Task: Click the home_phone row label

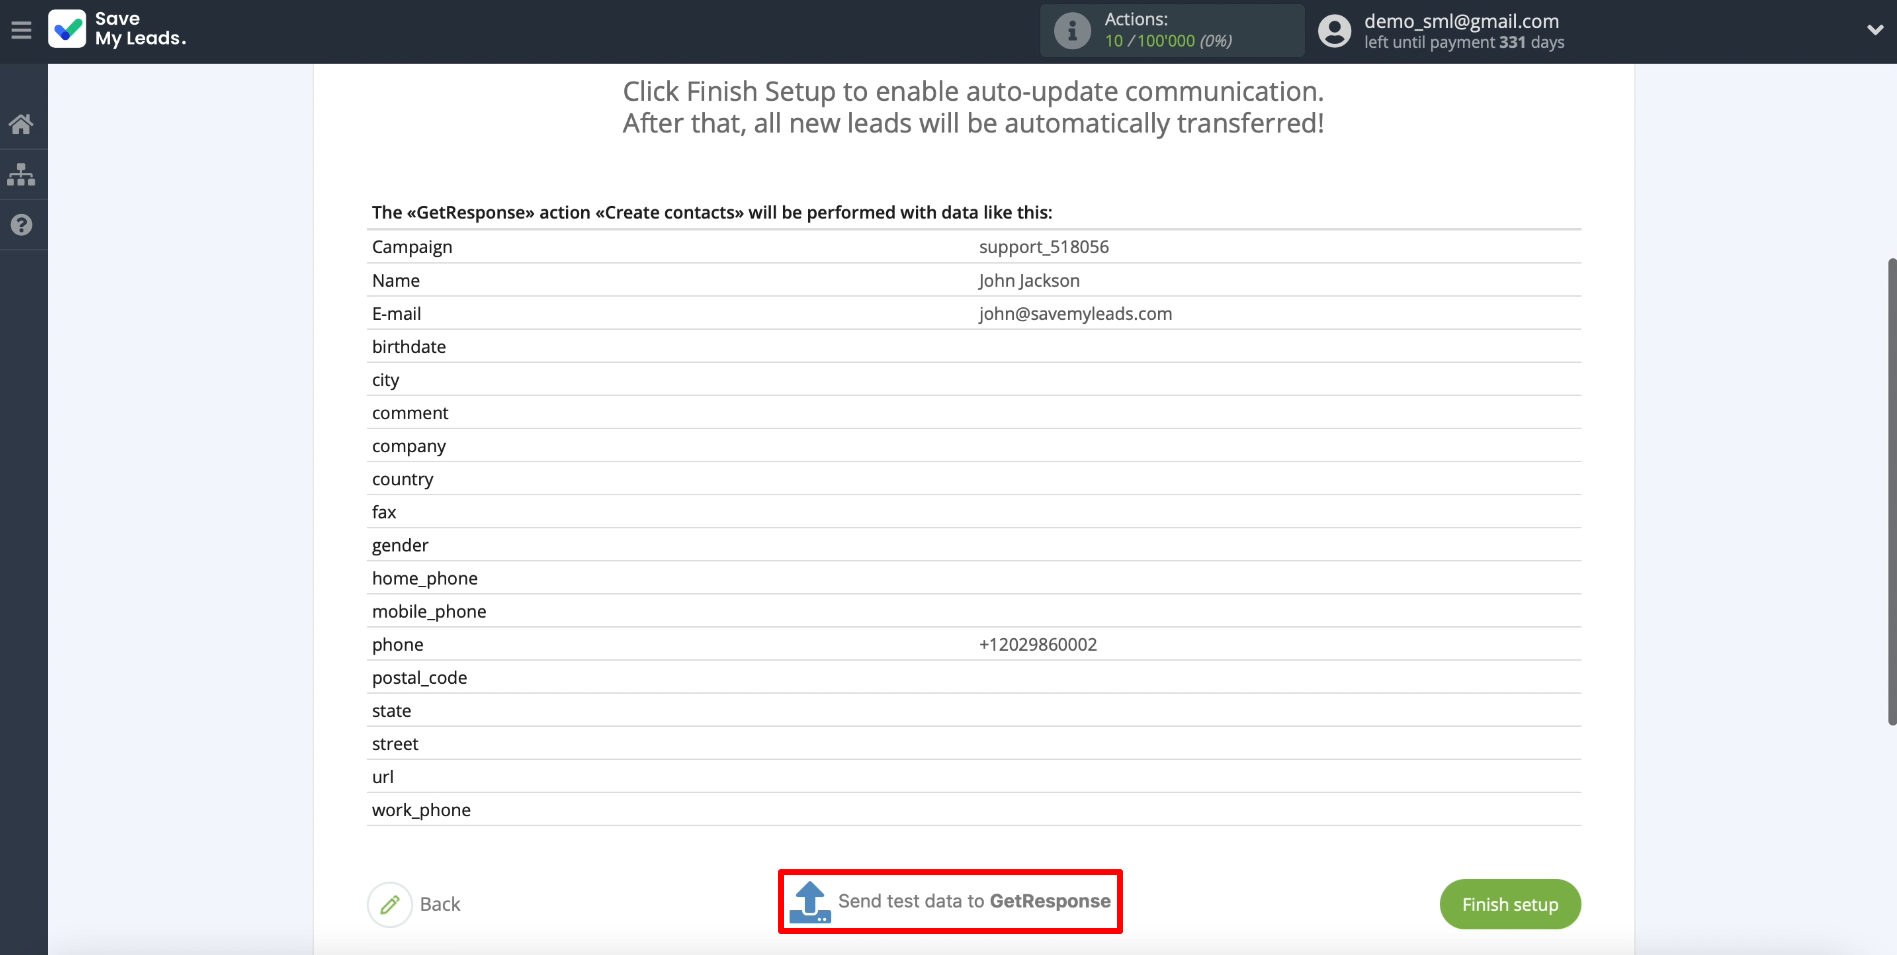Action: [425, 578]
